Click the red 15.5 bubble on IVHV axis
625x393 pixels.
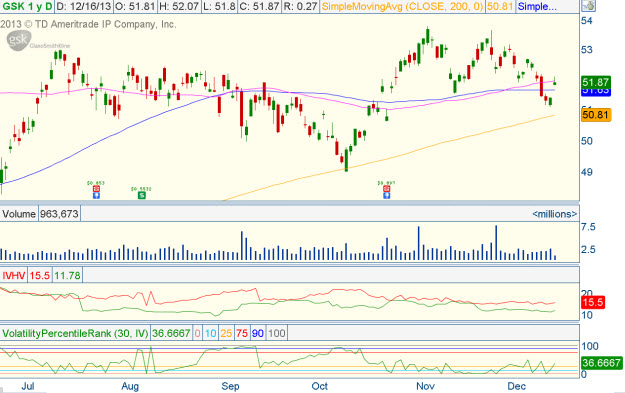point(593,302)
